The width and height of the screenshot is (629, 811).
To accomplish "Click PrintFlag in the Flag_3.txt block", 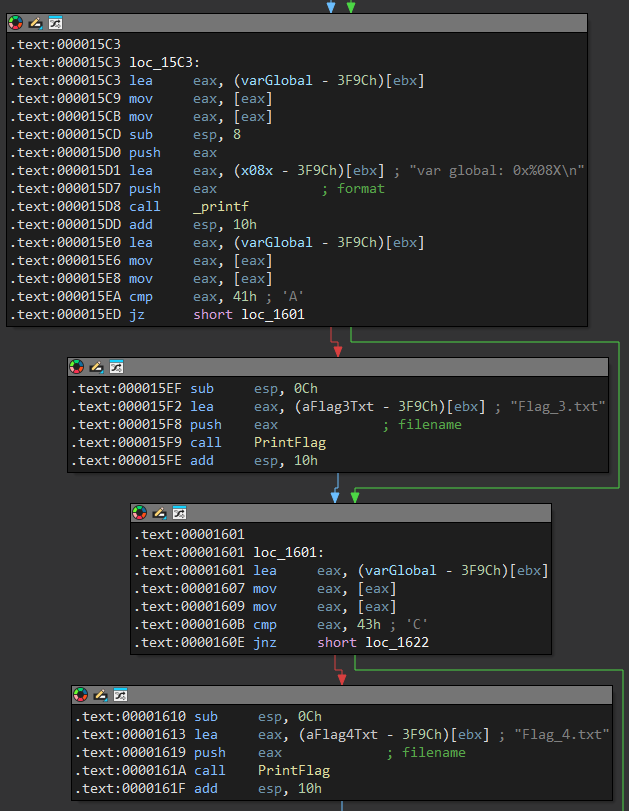I will (x=289, y=443).
